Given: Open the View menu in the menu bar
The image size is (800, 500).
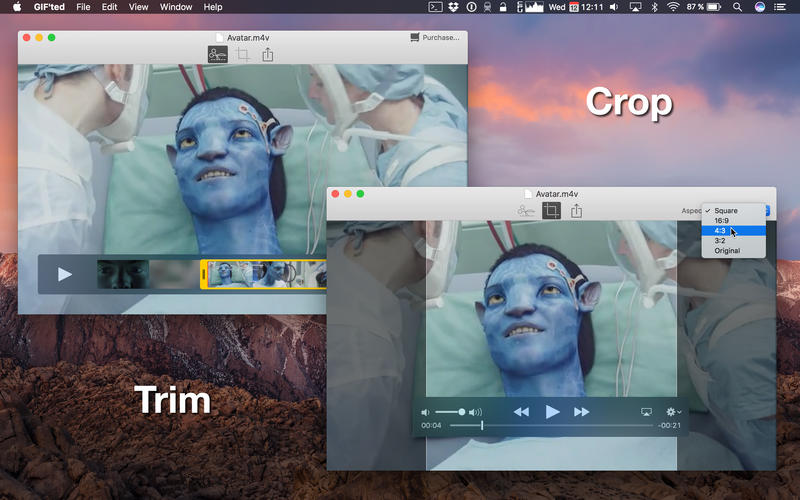Looking at the screenshot, I should point(138,7).
